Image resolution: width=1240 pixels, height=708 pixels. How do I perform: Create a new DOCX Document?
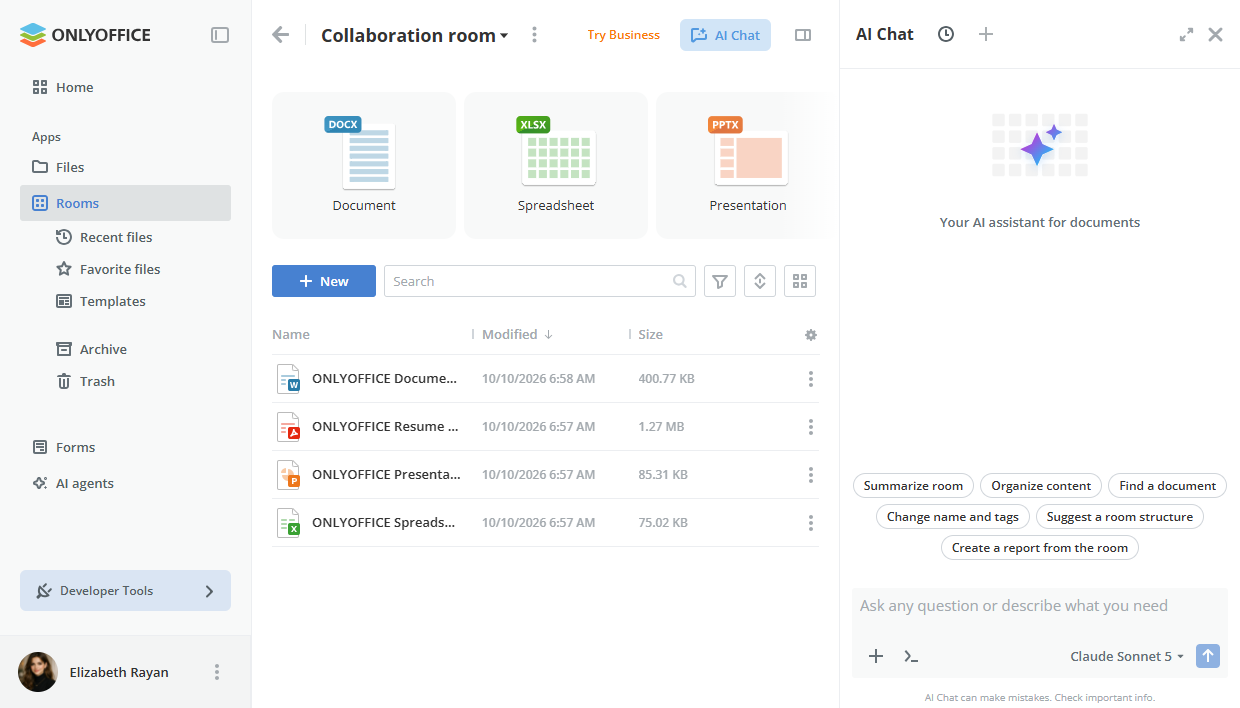point(364,165)
